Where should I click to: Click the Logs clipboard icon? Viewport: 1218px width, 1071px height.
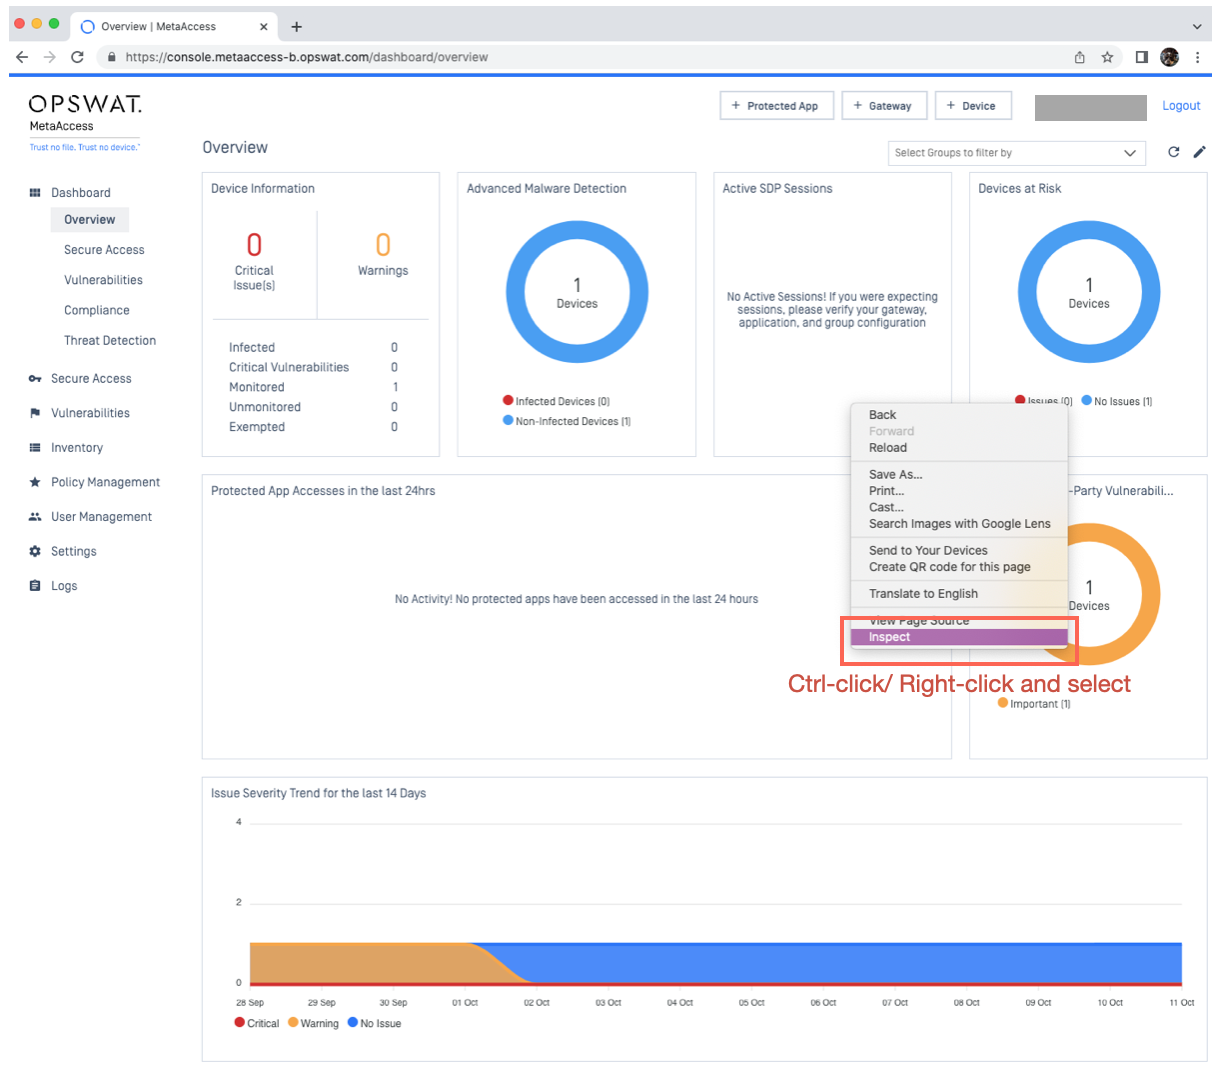[x=35, y=586]
